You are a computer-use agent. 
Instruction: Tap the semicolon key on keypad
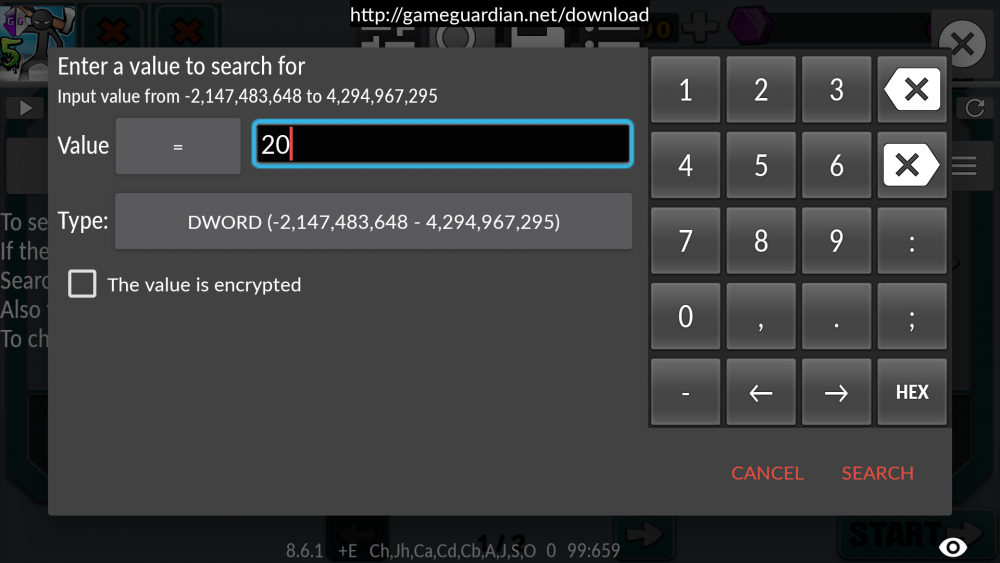tap(912, 316)
